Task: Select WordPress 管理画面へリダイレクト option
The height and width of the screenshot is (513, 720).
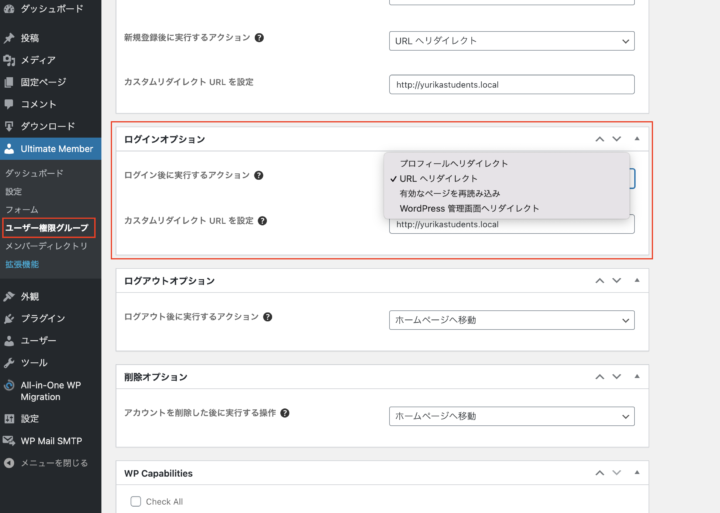Action: (x=506, y=209)
